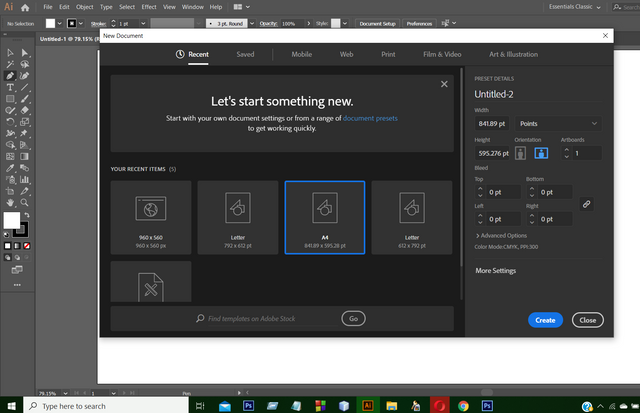Choose portrait orientation
The width and height of the screenshot is (640, 413).
coord(520,153)
